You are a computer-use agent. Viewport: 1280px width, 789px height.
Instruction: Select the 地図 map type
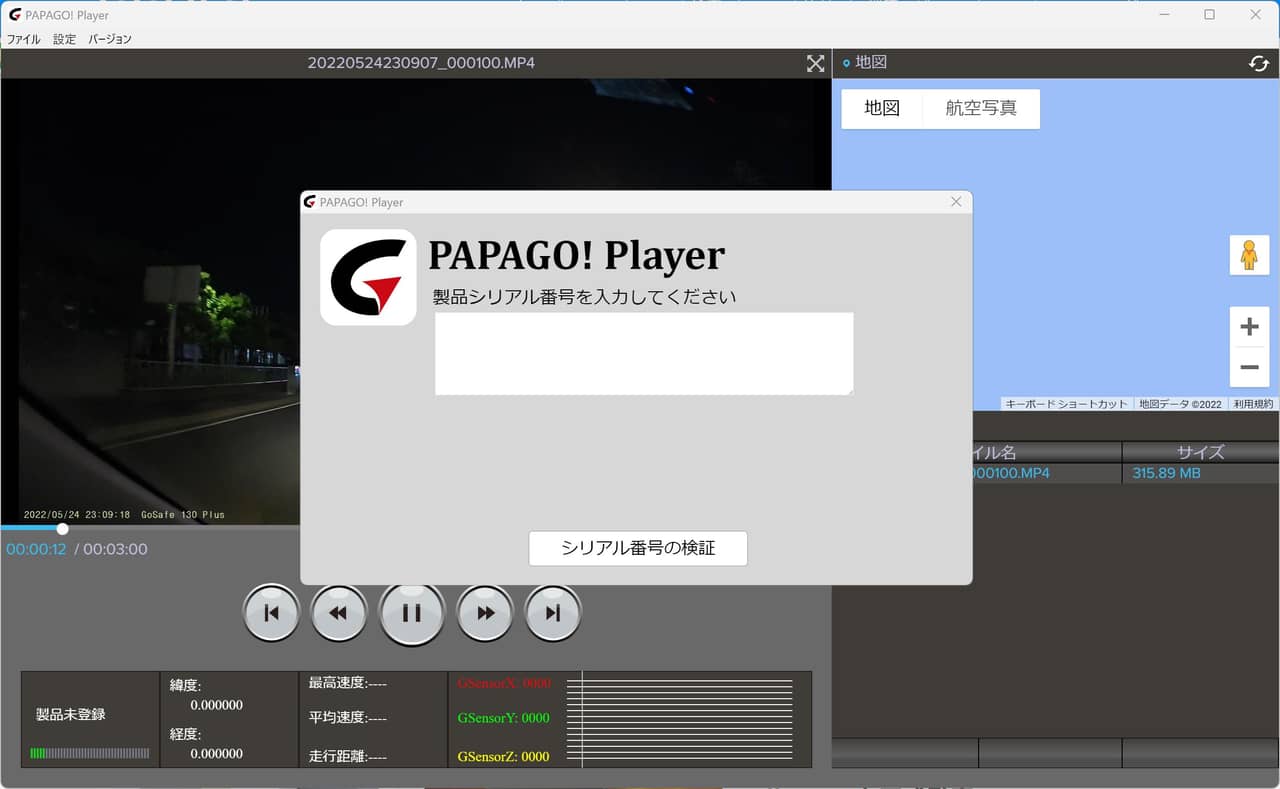coord(881,109)
